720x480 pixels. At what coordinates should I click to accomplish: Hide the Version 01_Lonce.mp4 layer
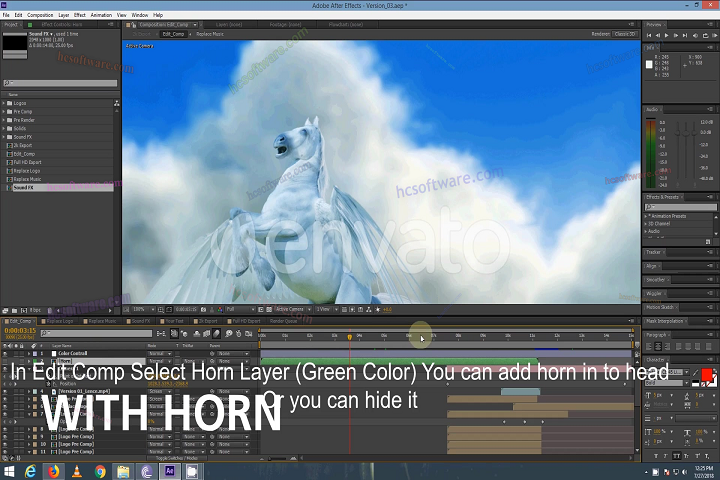pyautogui.click(x=5, y=392)
